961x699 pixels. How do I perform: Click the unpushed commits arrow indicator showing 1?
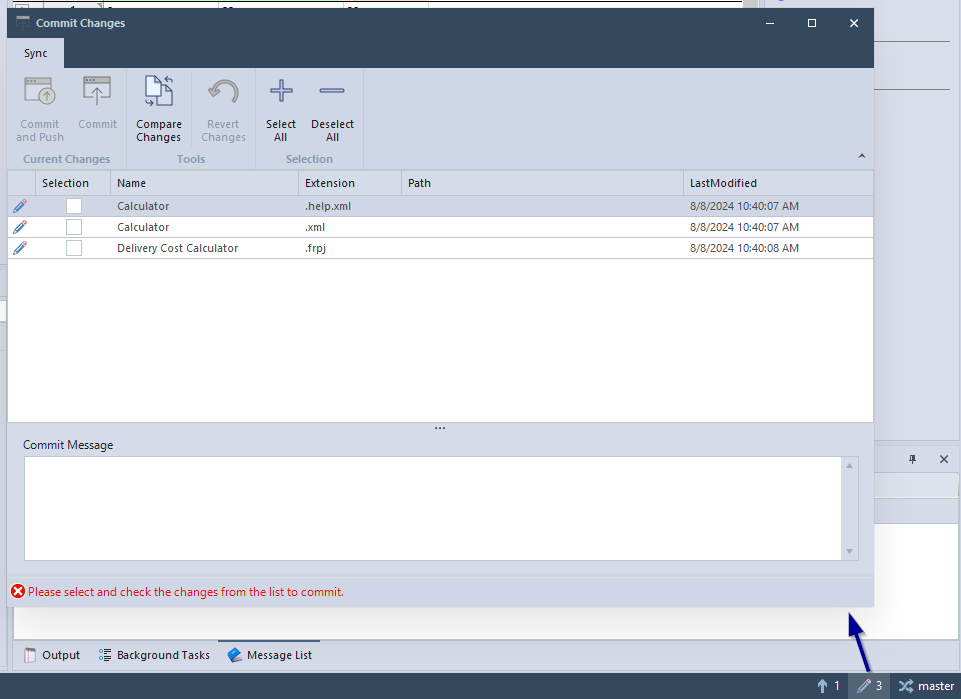click(828, 686)
